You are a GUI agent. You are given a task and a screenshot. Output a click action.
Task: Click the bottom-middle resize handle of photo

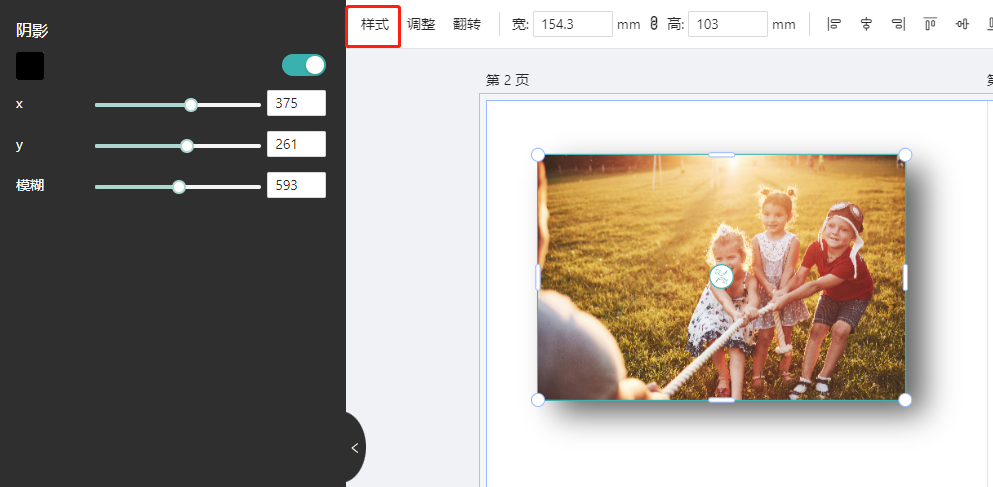click(x=721, y=400)
